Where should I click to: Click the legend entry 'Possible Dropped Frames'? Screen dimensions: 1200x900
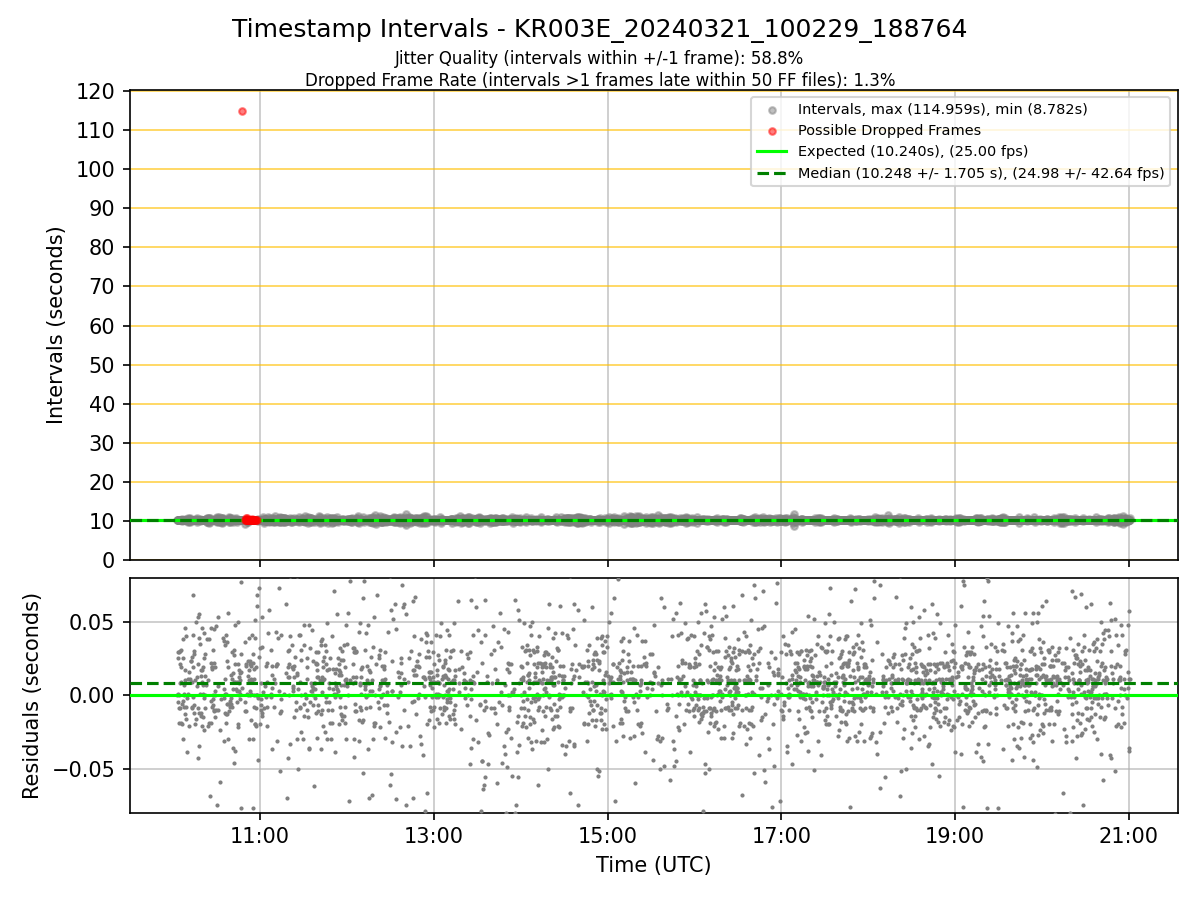point(889,130)
